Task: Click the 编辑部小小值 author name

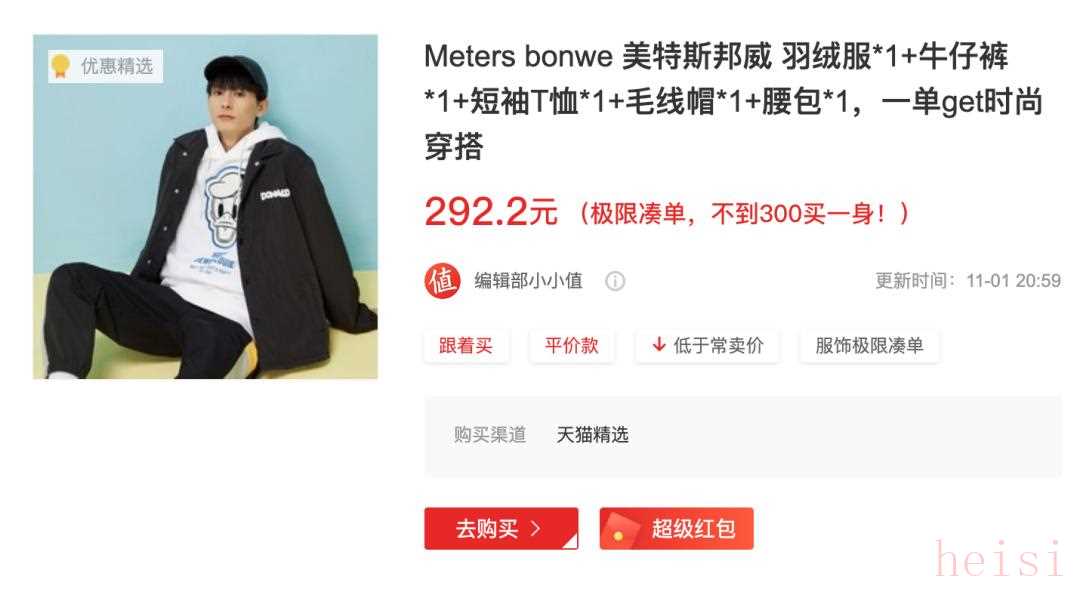Action: [x=528, y=281]
